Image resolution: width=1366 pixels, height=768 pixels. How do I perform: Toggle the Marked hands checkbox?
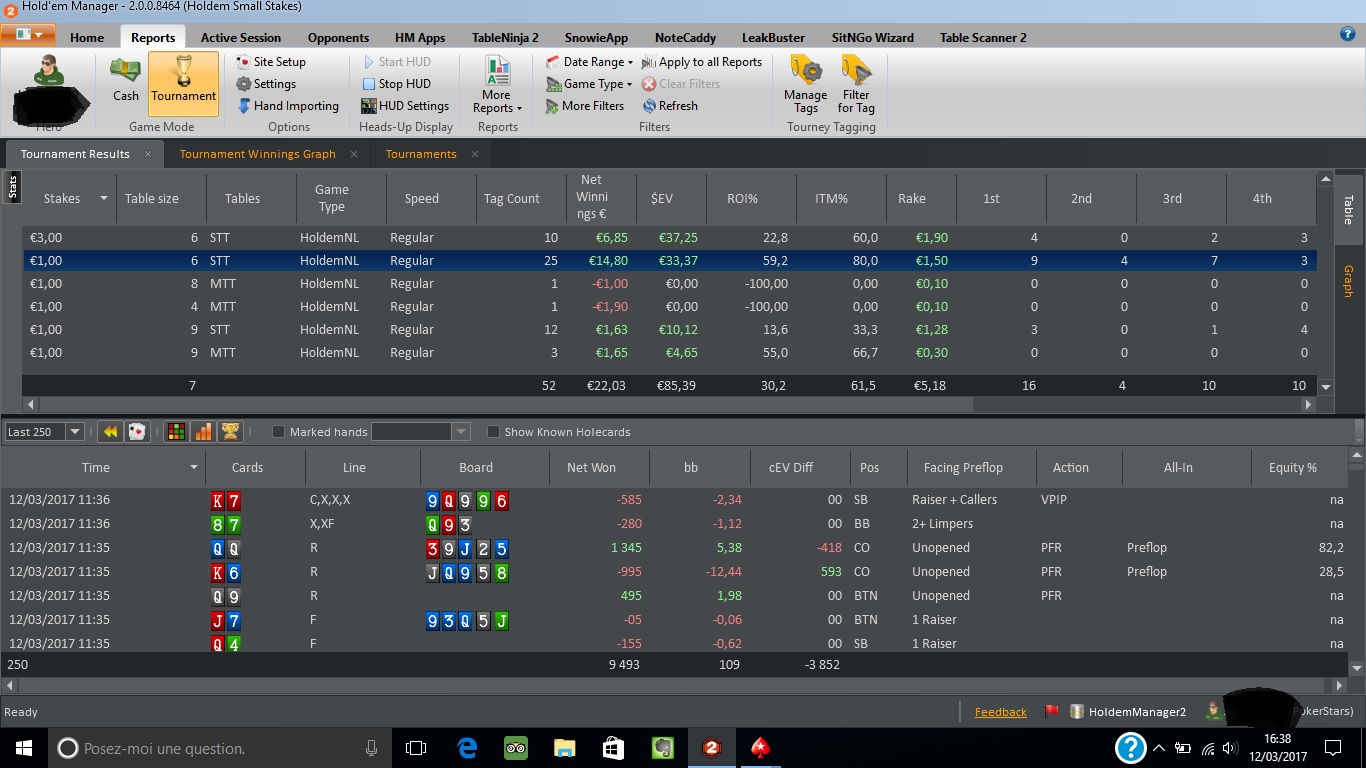[x=279, y=432]
